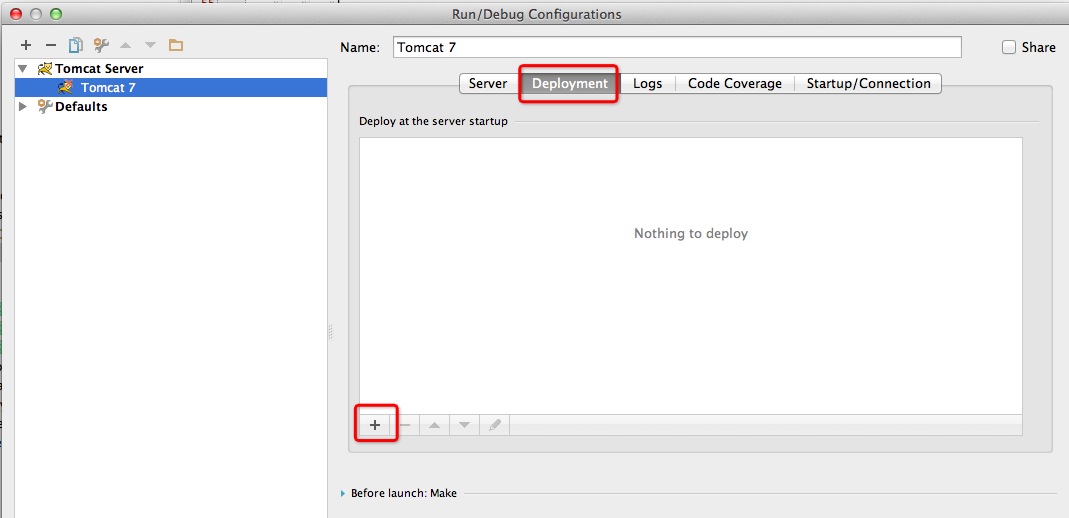1069x518 pixels.
Task: Zoom the window with green button
Action: click(55, 14)
